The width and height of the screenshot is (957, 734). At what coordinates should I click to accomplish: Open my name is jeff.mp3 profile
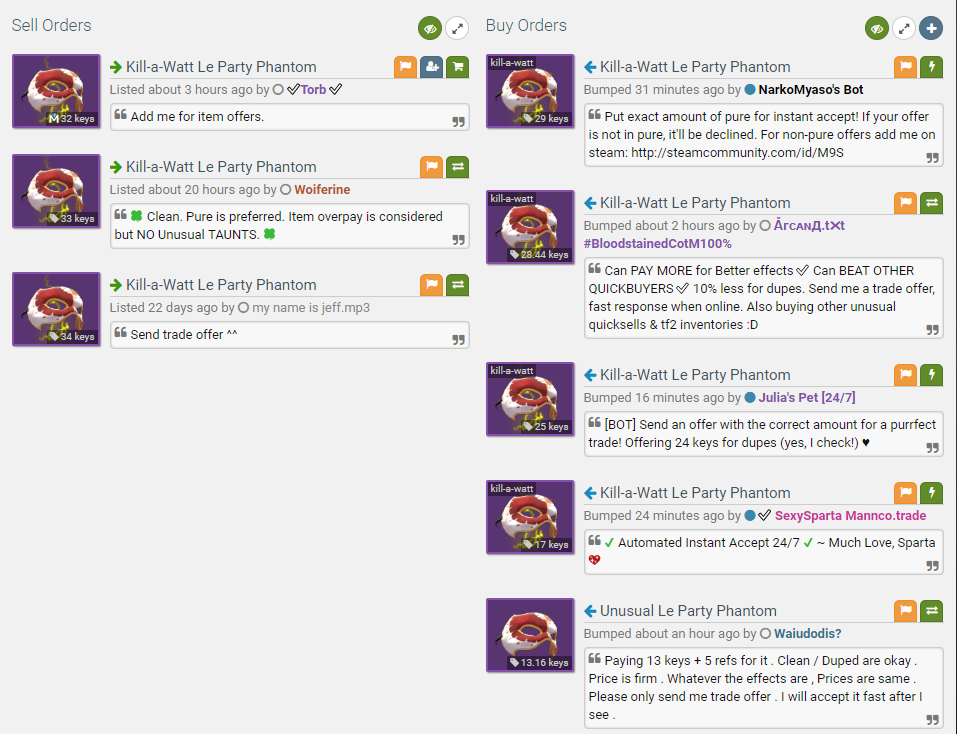pos(311,308)
